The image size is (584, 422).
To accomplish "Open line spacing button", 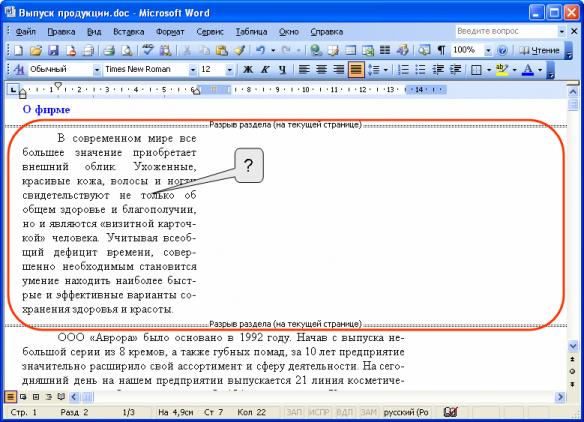I will click(x=374, y=69).
